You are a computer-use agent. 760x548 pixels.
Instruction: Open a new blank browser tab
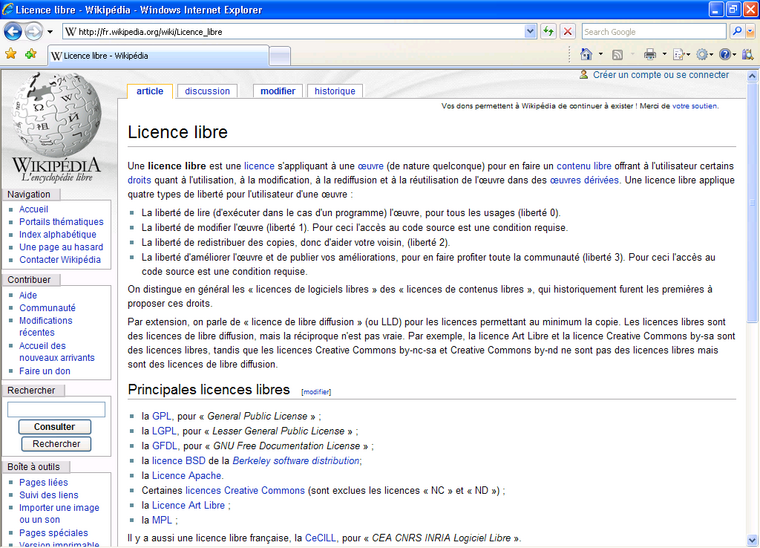[280, 56]
